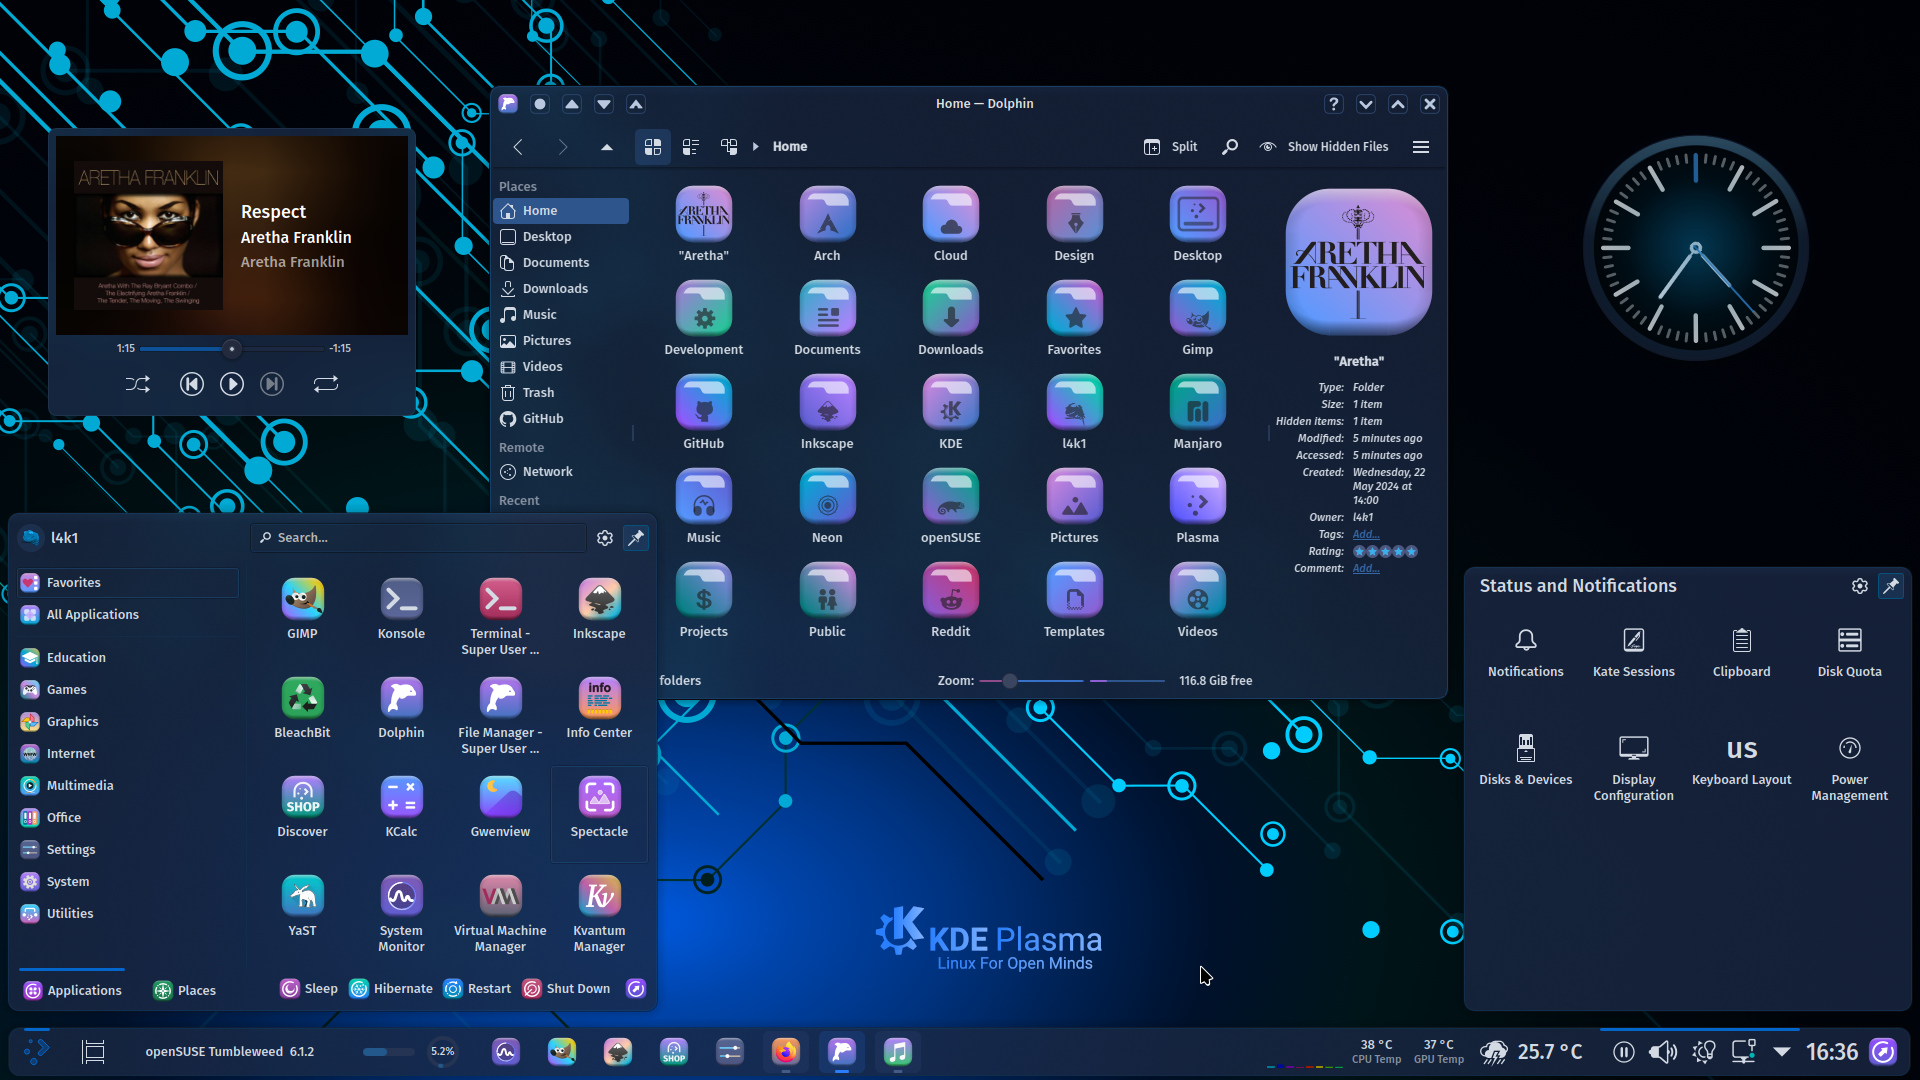Open Konsole from the application launcher
The image size is (1920, 1080).
coord(401,609)
